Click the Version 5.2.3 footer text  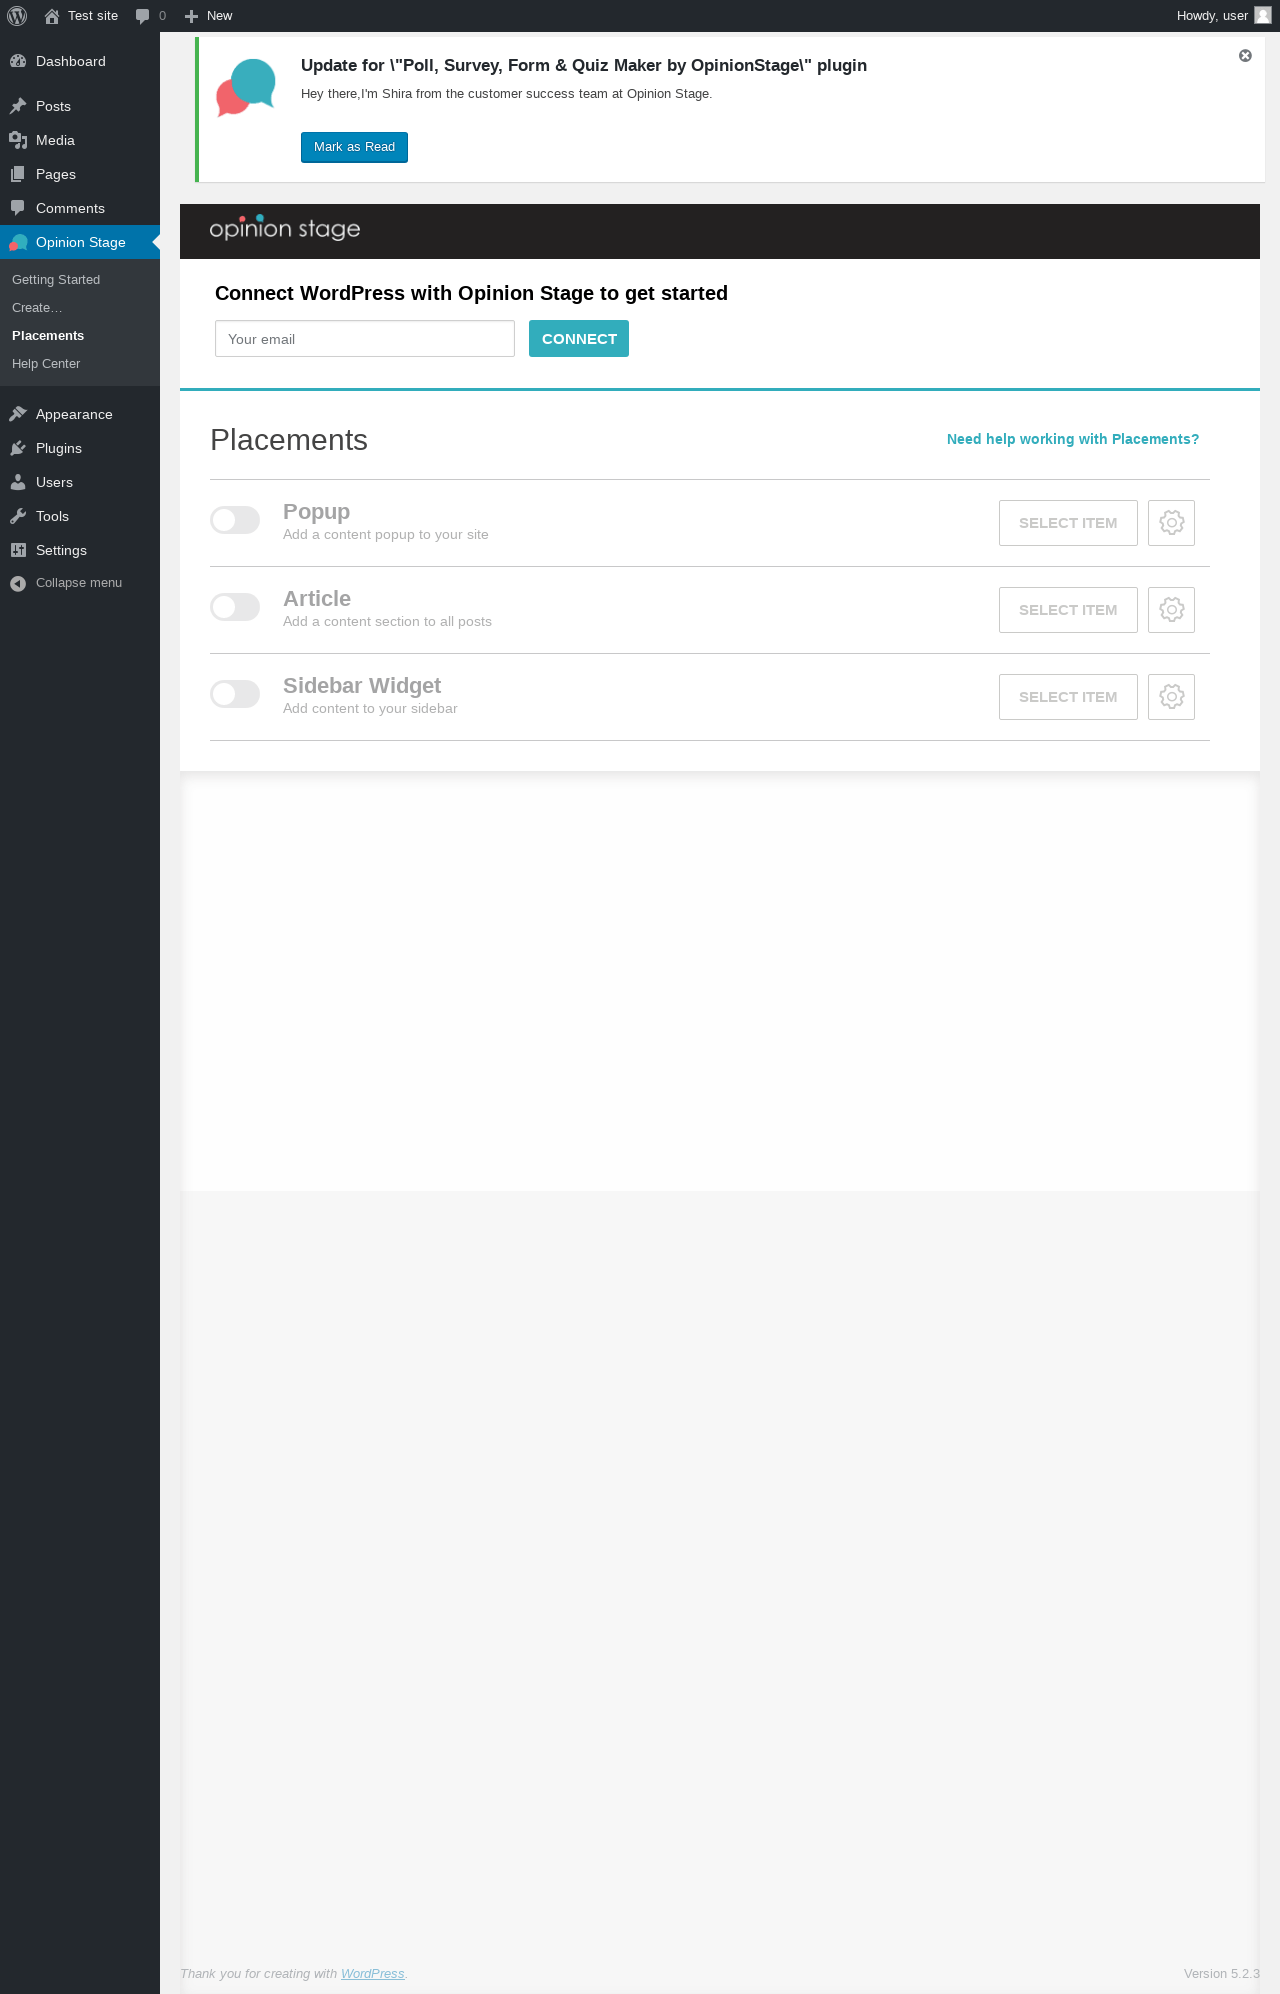[x=1222, y=1974]
